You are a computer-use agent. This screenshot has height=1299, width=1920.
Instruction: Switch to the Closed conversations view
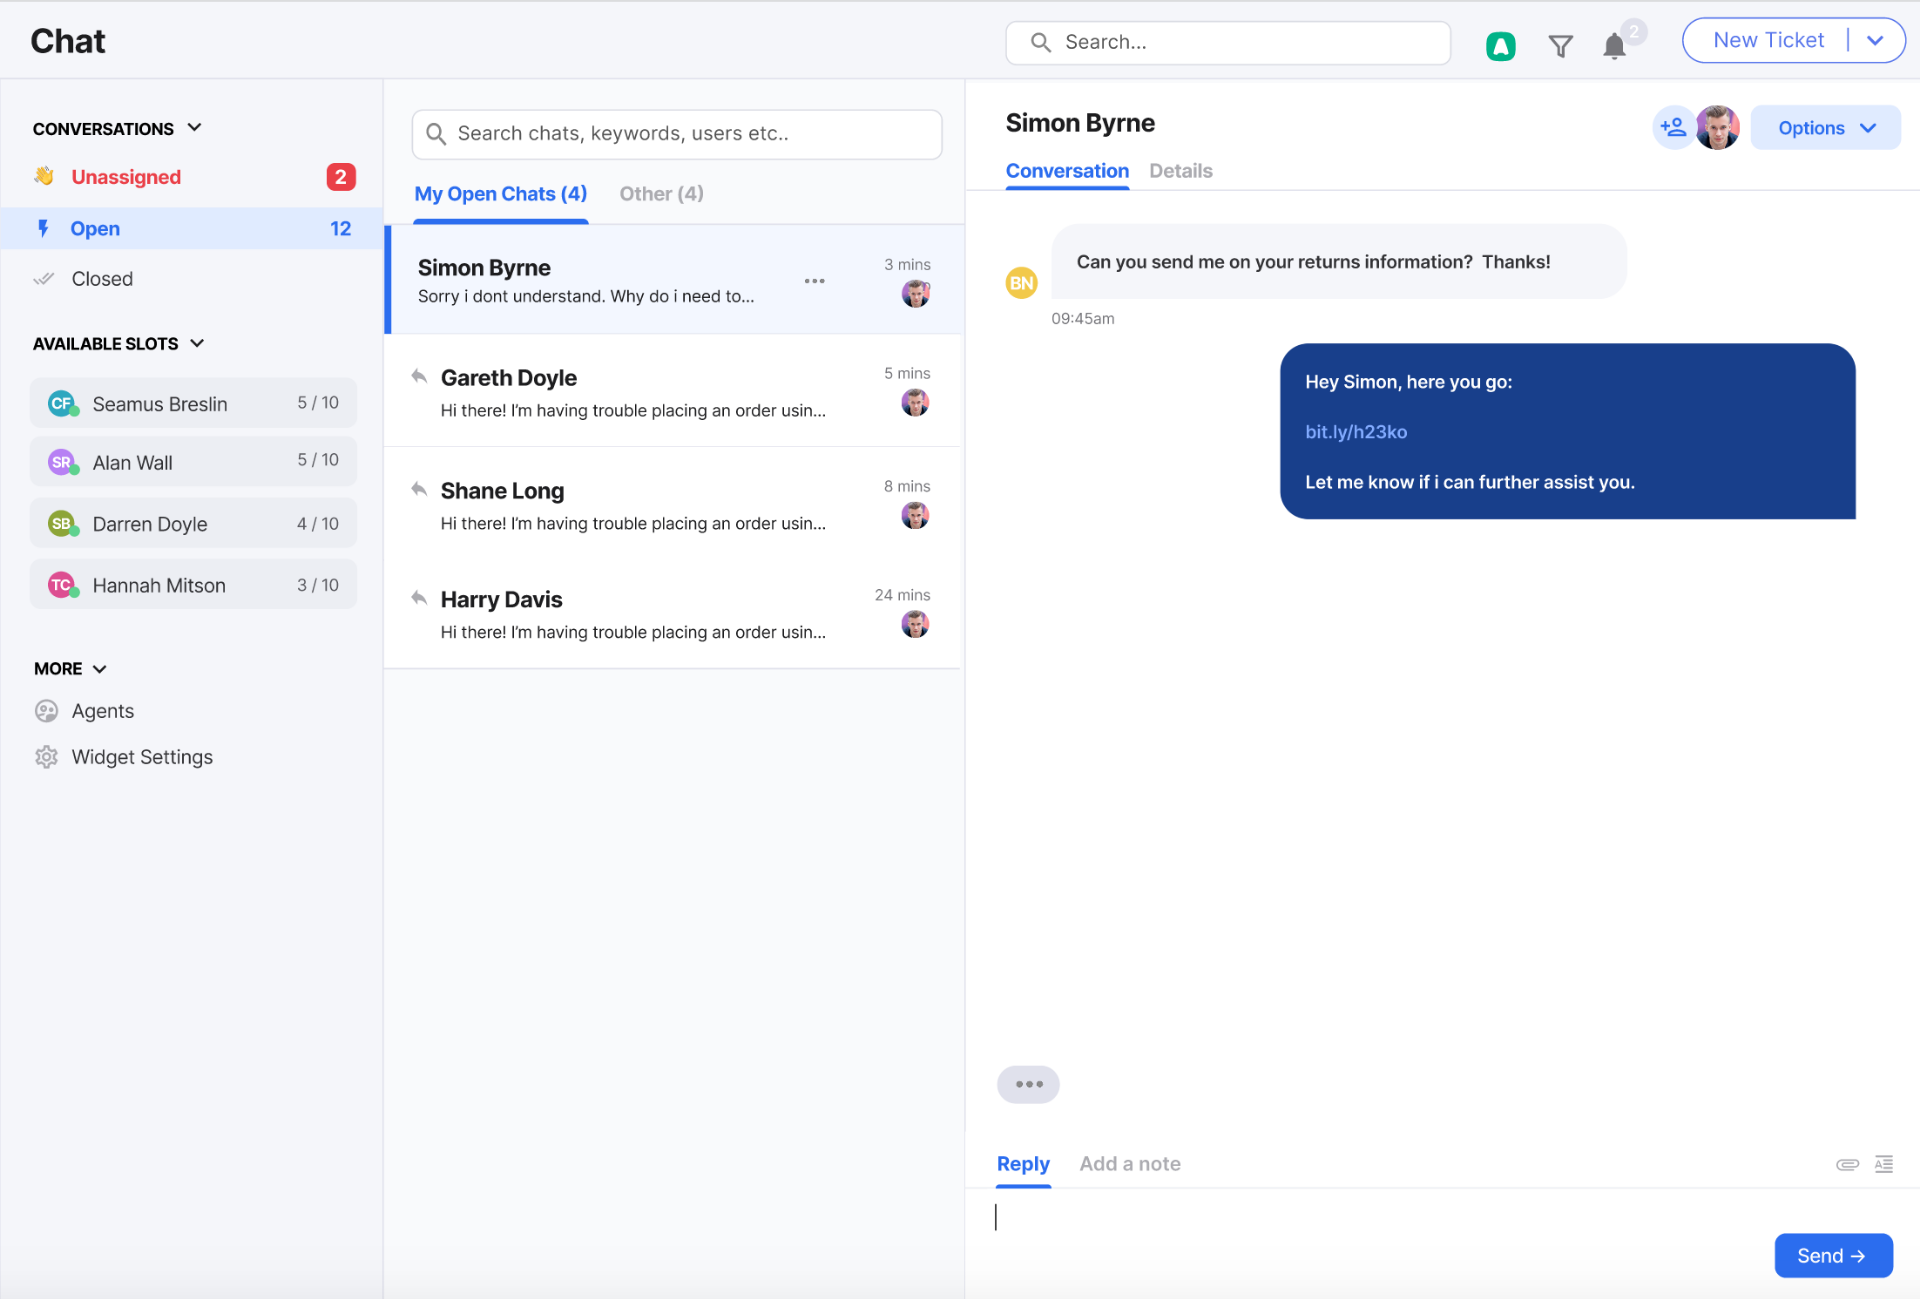[x=102, y=278]
